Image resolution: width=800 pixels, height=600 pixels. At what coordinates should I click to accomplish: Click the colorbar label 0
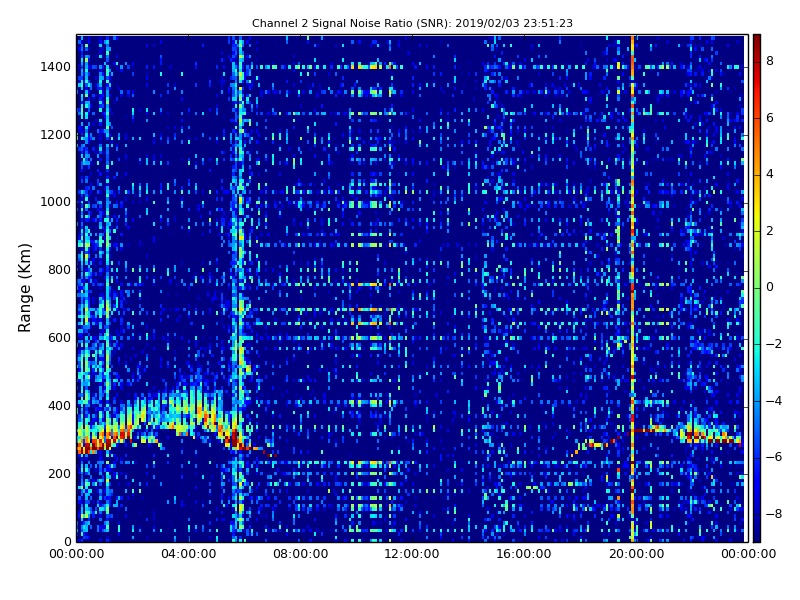coord(770,287)
